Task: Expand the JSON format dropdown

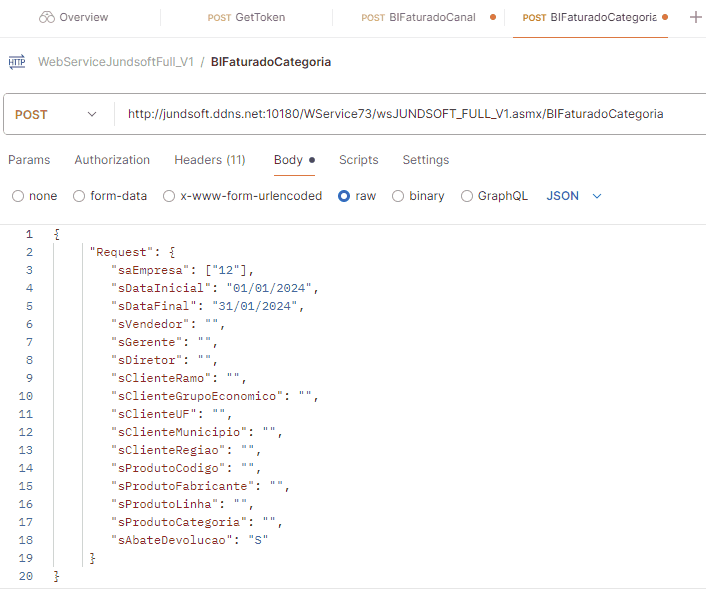Action: [x=574, y=196]
